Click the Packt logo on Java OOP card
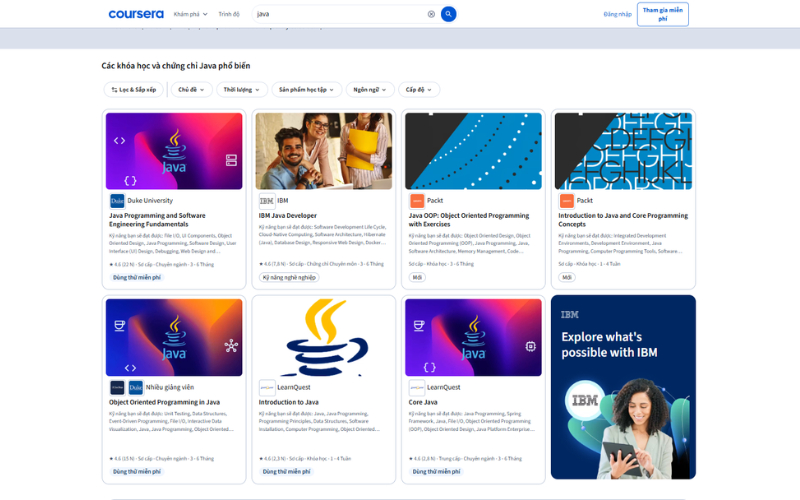The image size is (800, 500). point(416,201)
